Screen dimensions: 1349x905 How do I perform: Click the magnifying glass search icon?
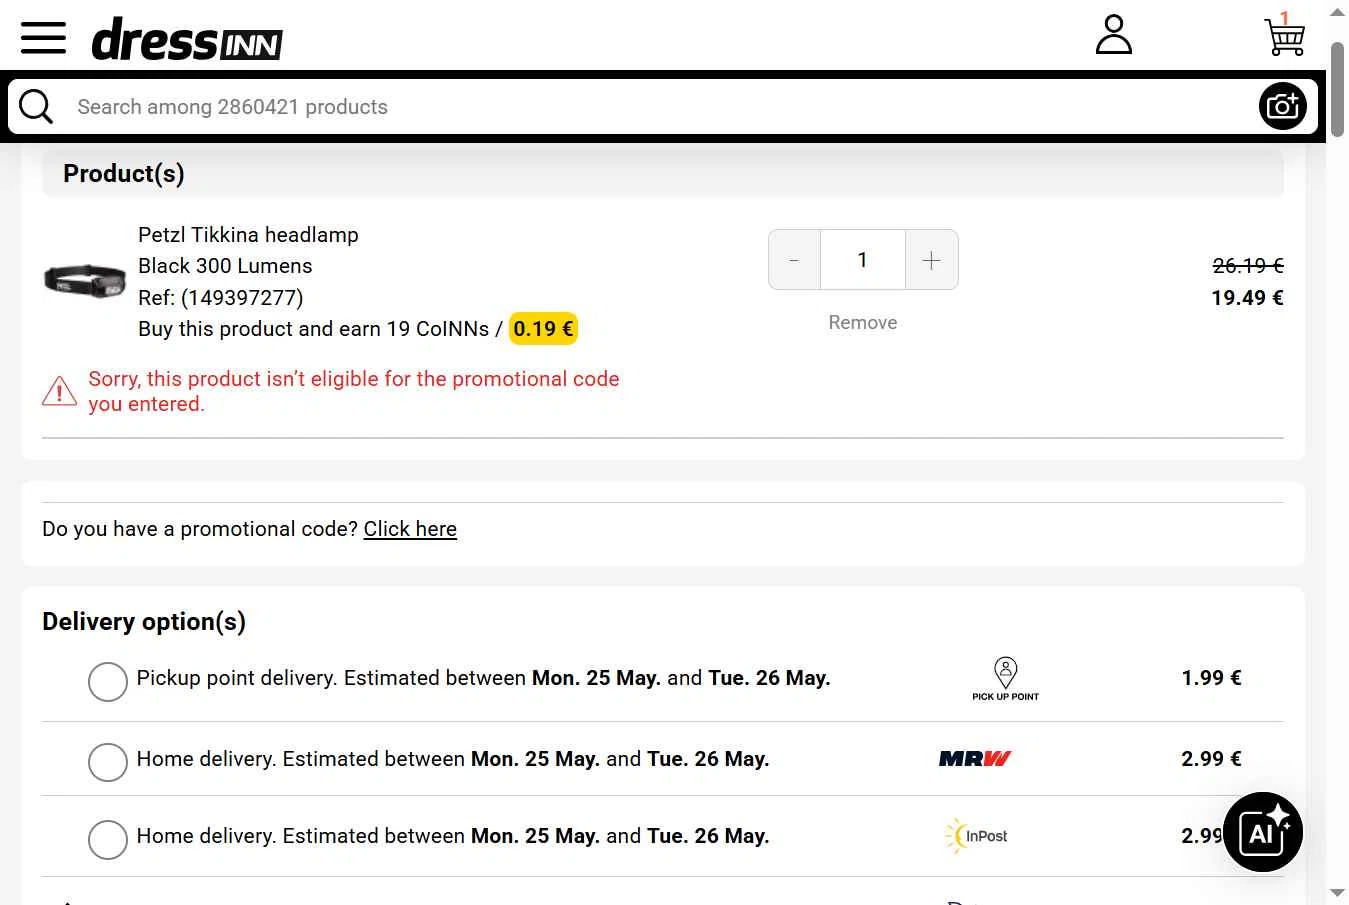pos(36,106)
